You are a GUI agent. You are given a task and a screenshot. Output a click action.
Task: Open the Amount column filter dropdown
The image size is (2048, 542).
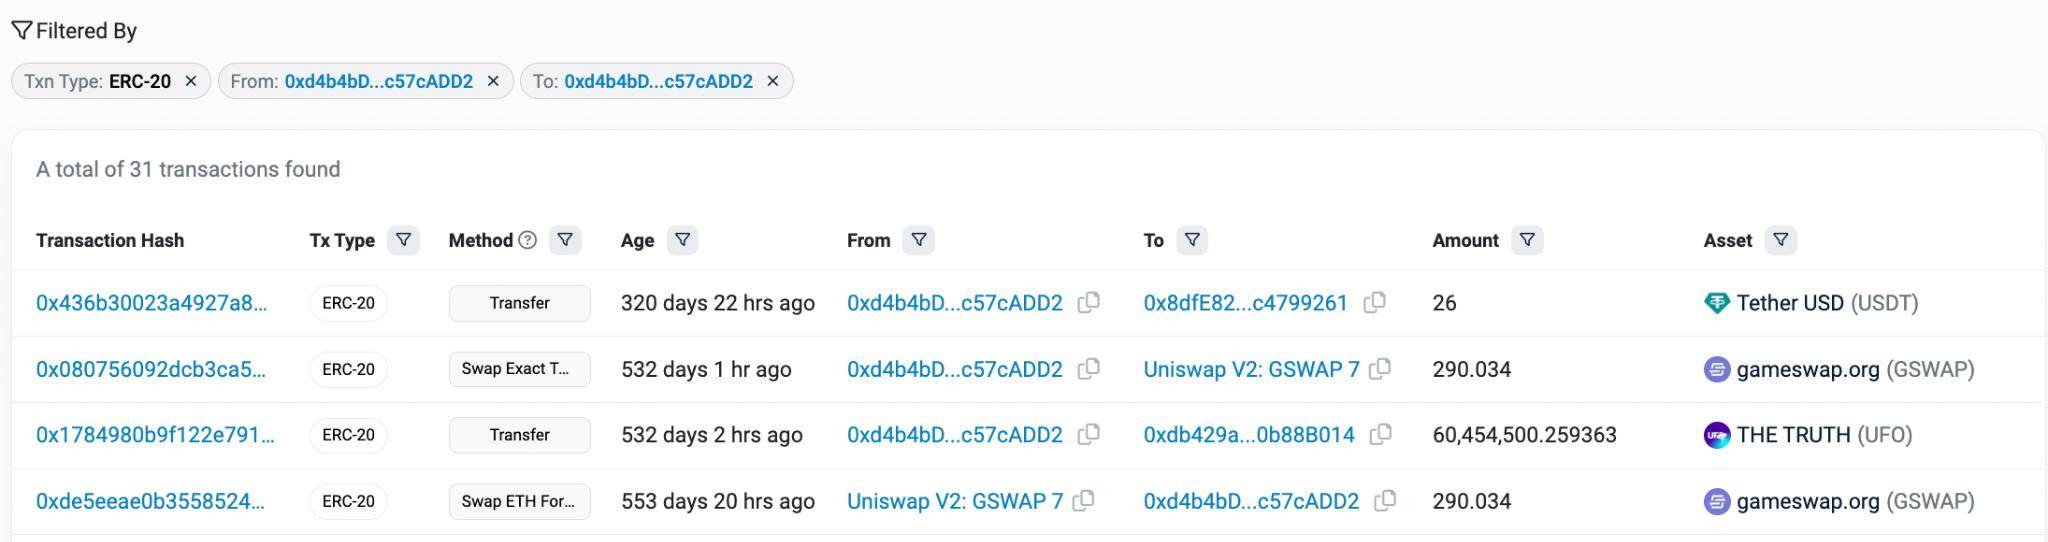[x=1527, y=240]
